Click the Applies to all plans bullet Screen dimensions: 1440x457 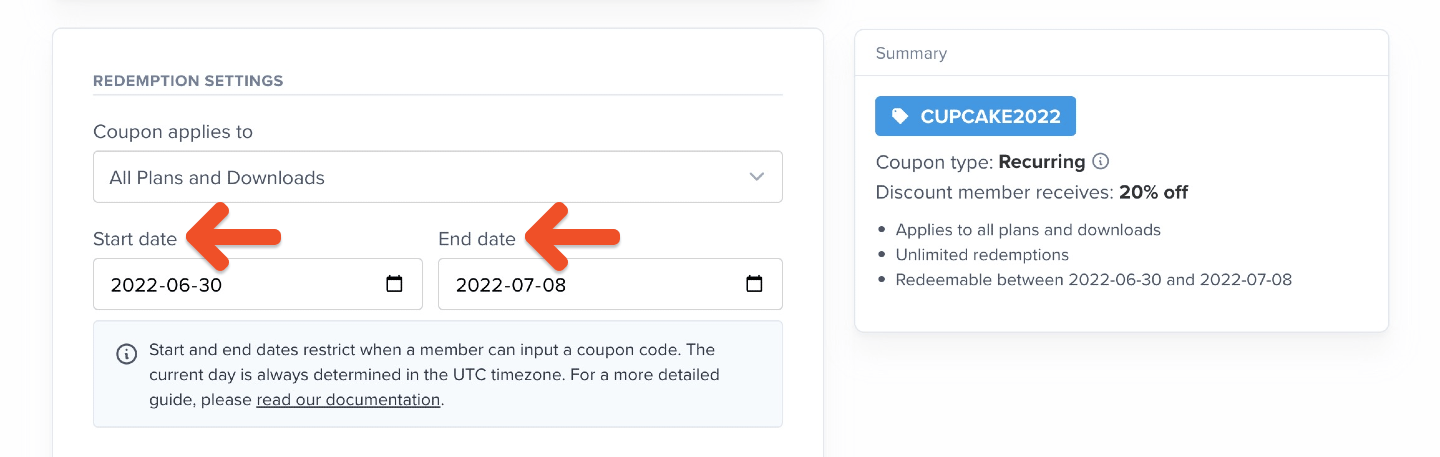1028,230
